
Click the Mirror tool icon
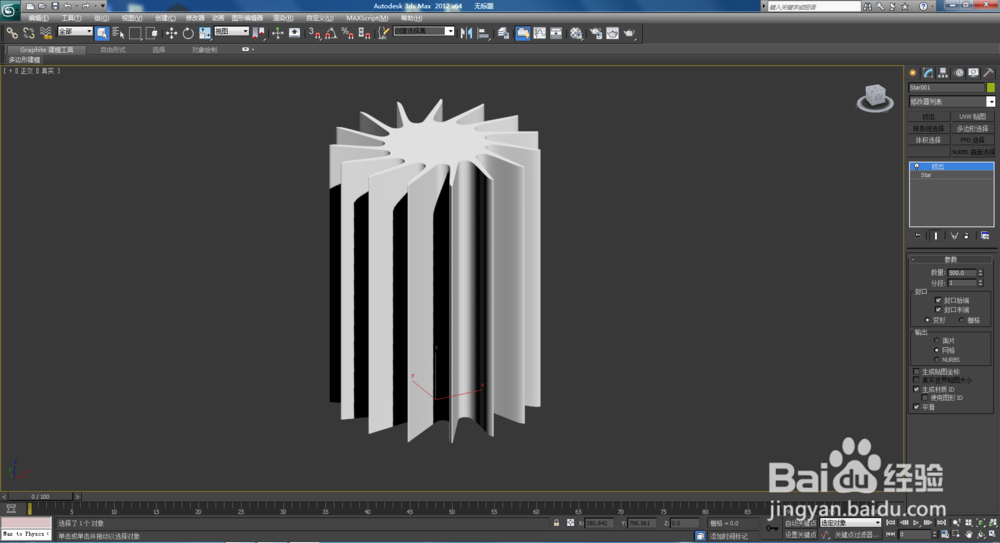click(467, 33)
